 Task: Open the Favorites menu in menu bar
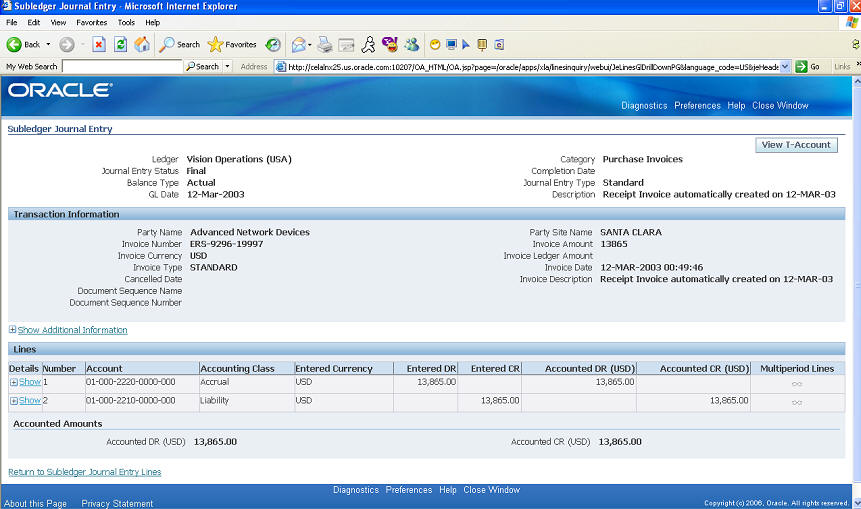91,22
